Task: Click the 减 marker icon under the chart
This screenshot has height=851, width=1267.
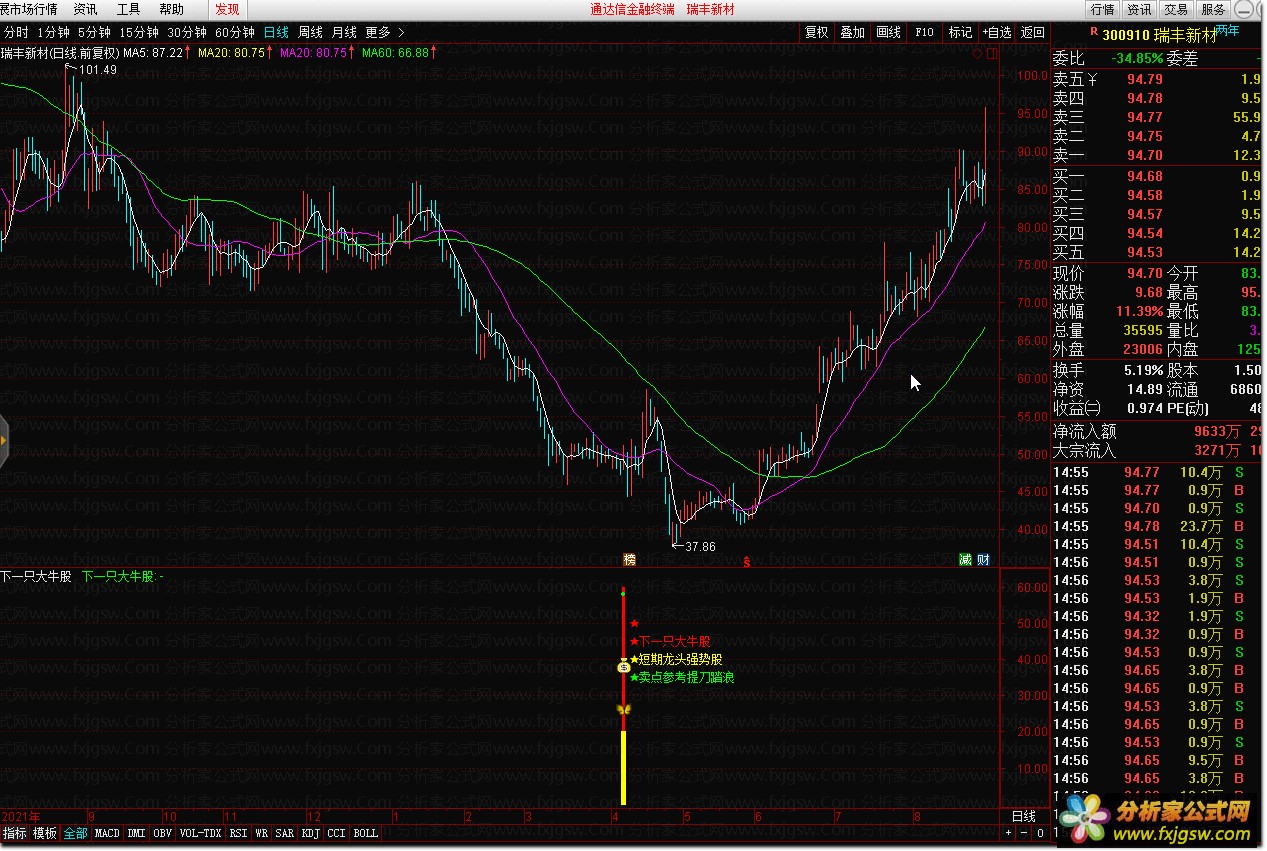Action: tap(965, 560)
